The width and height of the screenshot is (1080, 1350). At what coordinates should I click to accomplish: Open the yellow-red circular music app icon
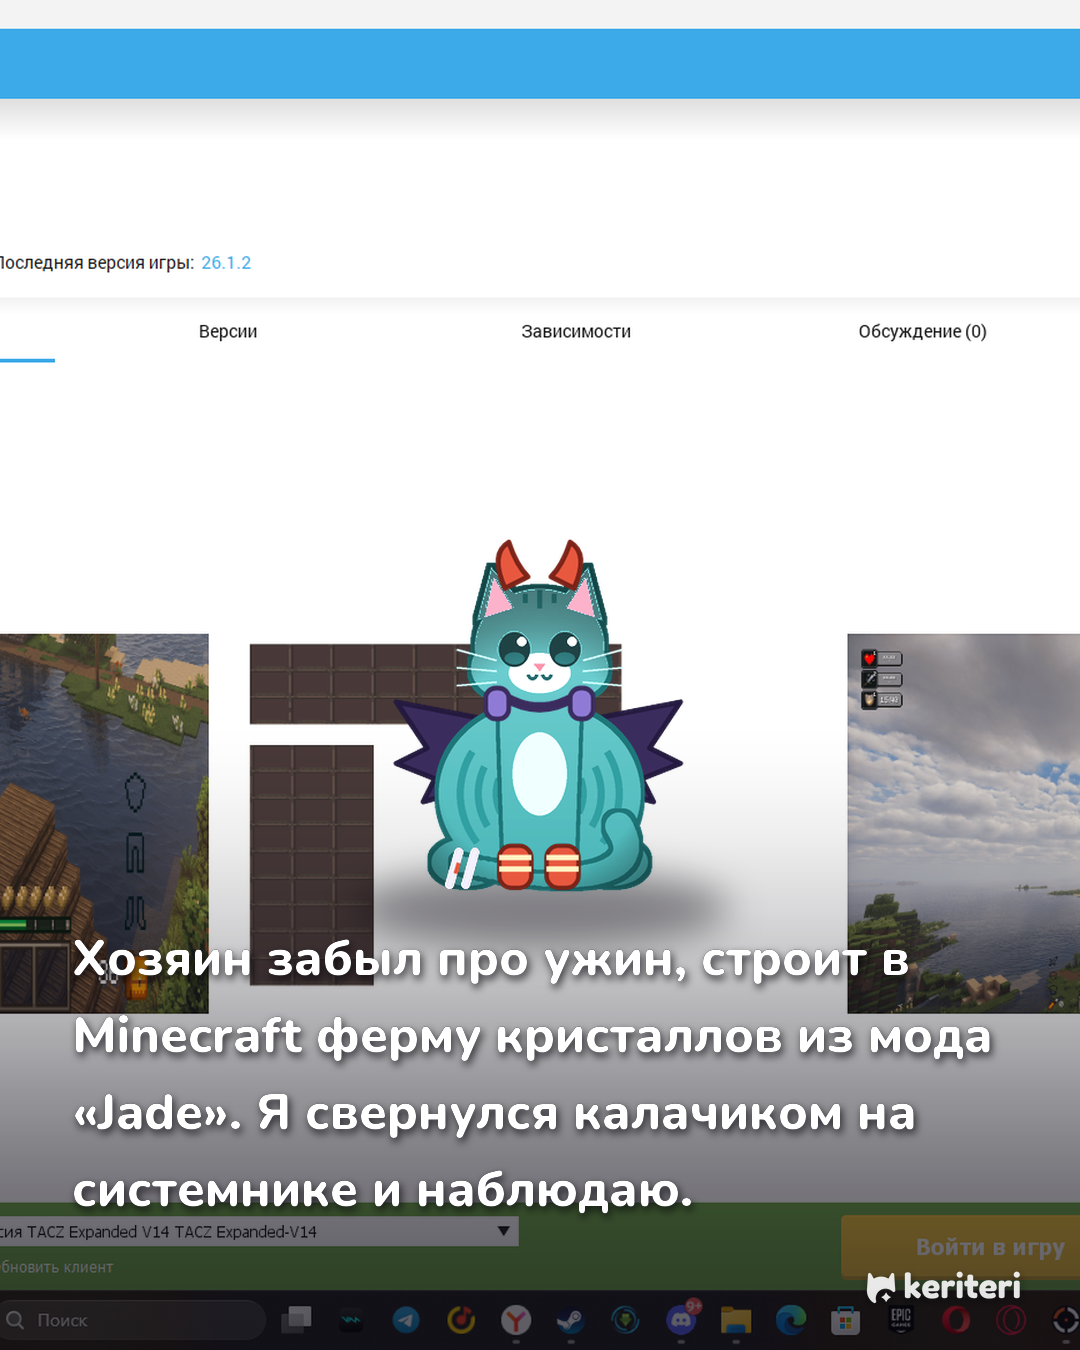(461, 1320)
